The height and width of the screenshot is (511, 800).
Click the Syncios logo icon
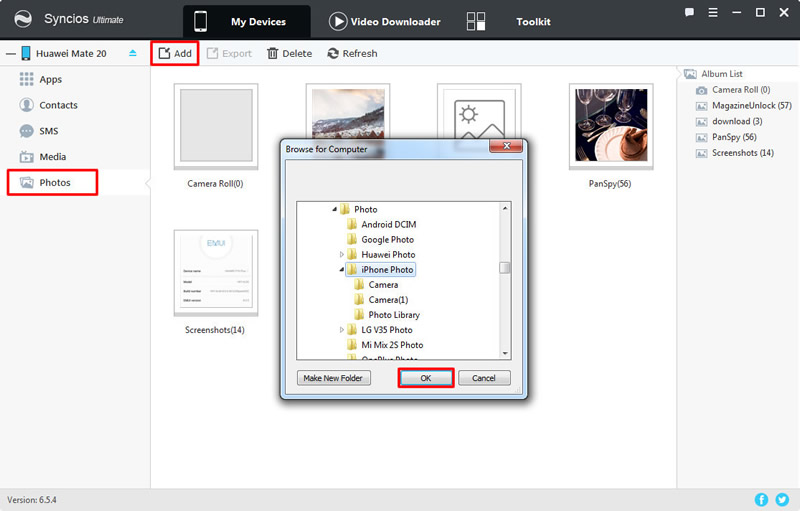click(23, 19)
